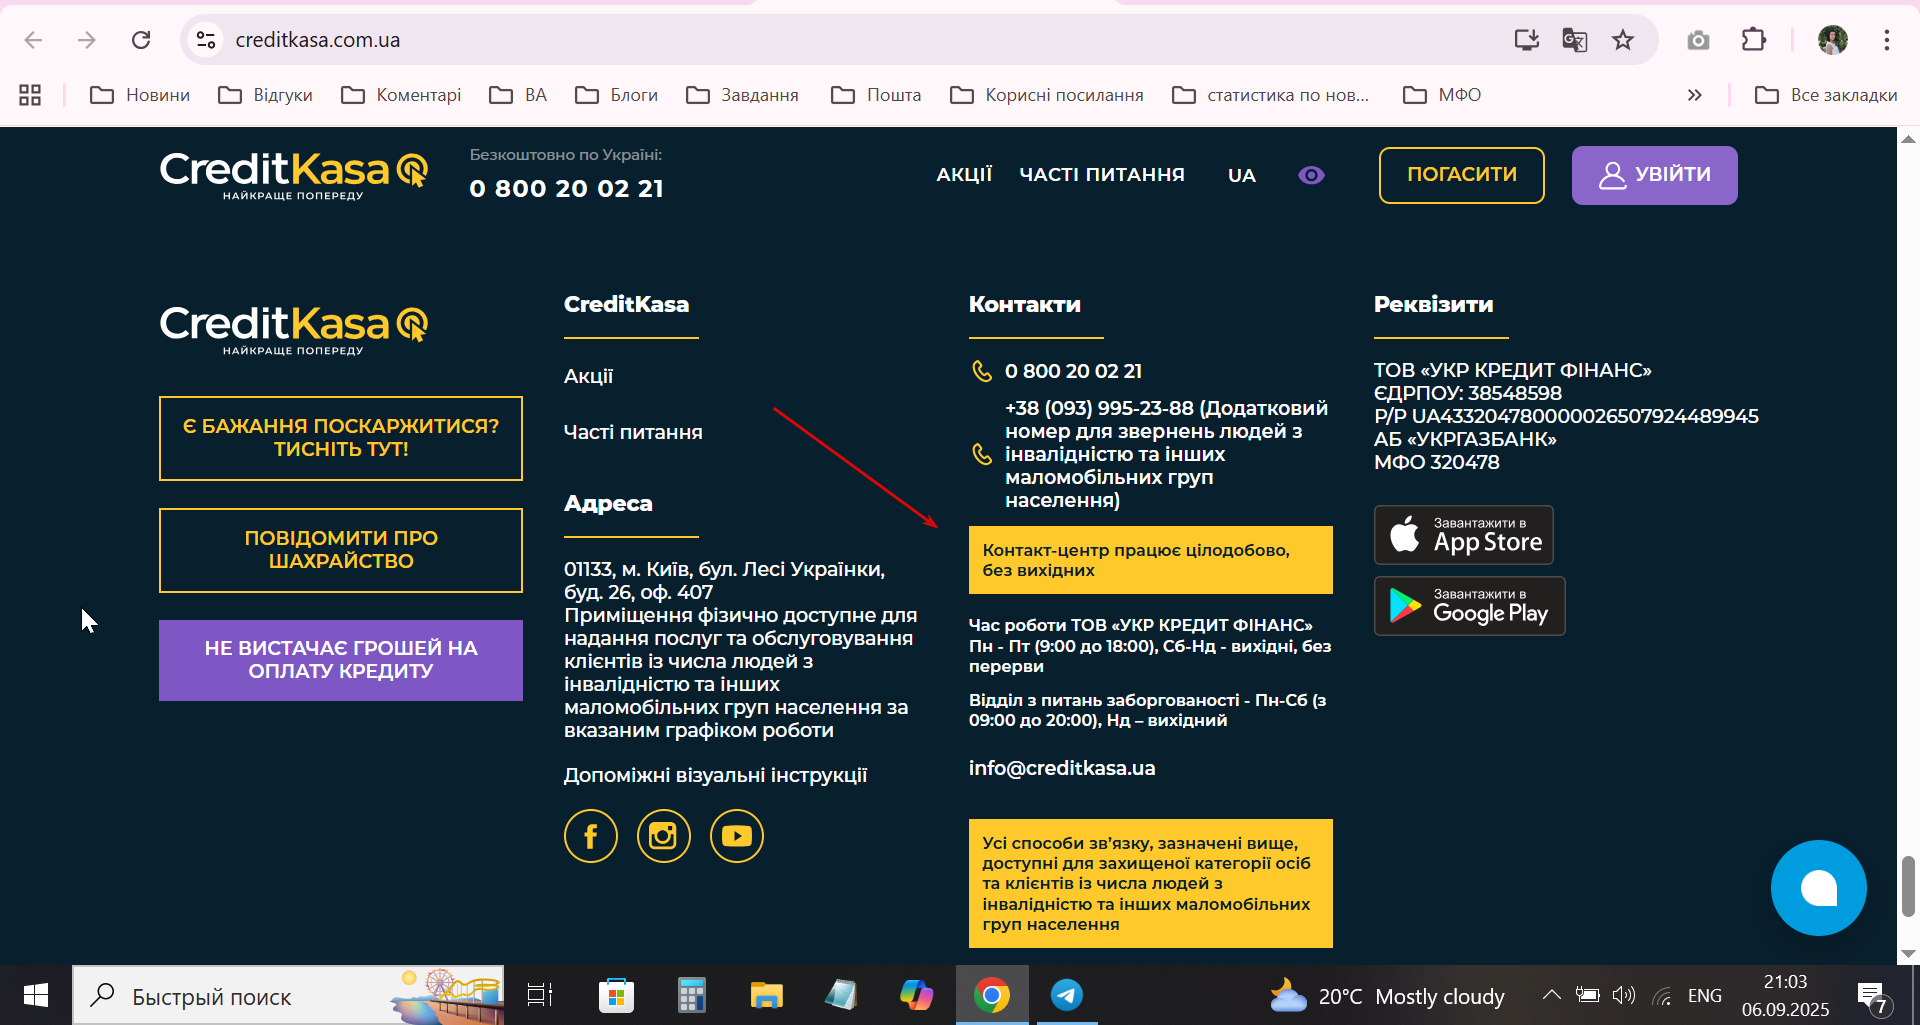Click the footer CreditKasa logo

pos(294,330)
